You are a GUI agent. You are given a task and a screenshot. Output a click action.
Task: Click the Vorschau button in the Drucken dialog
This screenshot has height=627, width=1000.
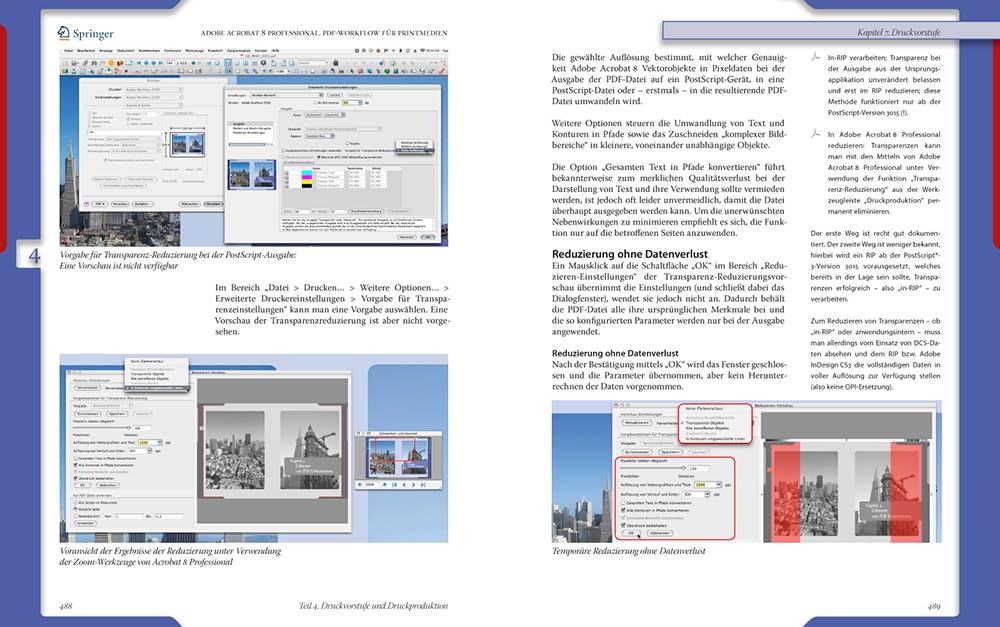point(120,204)
